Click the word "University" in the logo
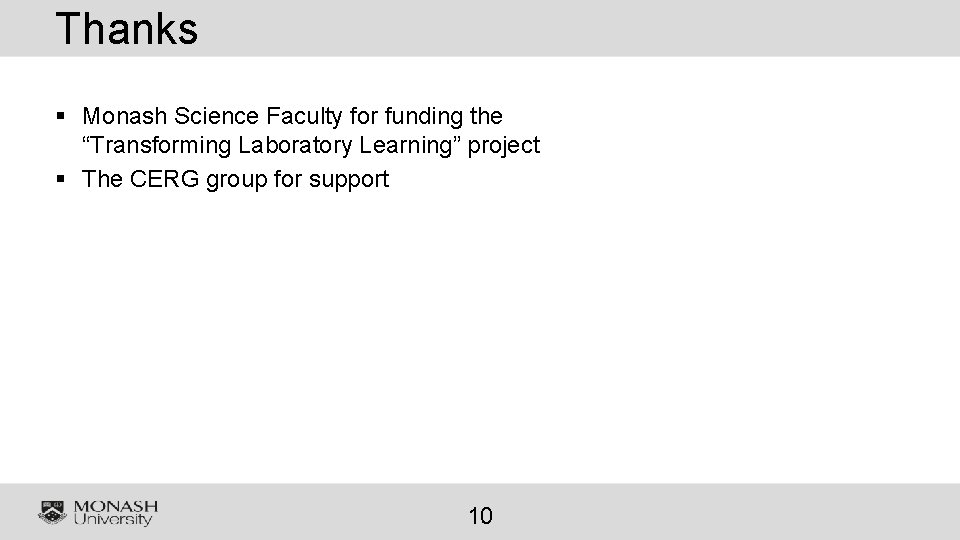Image resolution: width=960 pixels, height=540 pixels. point(113,519)
